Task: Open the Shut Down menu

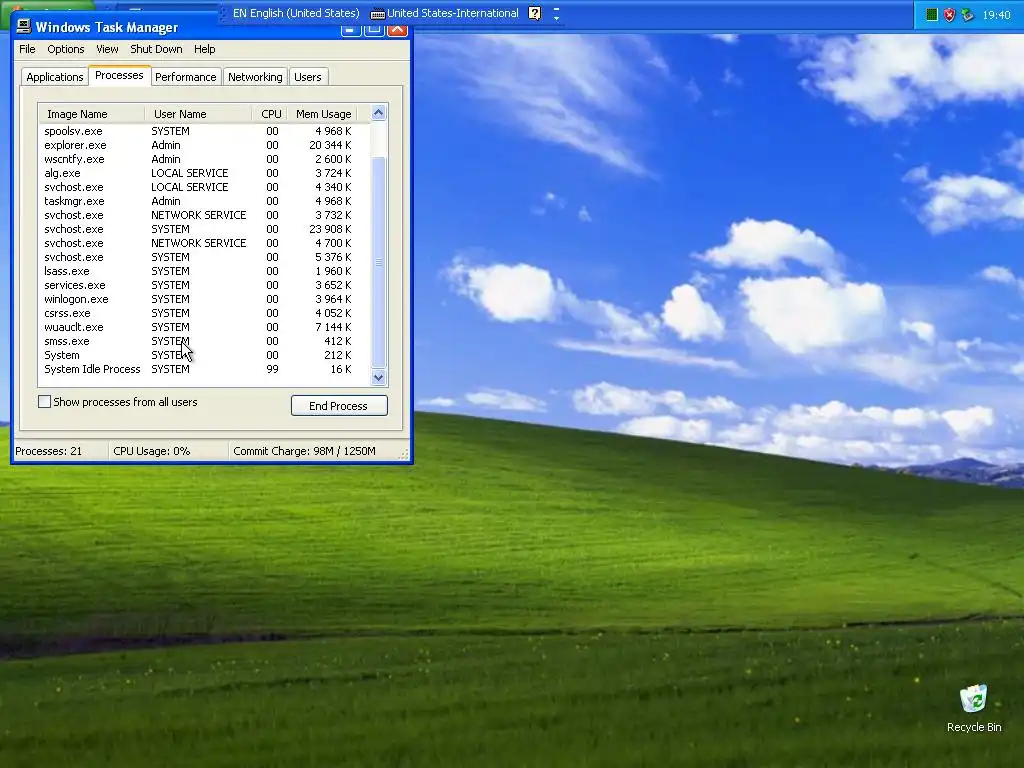Action: click(x=156, y=49)
